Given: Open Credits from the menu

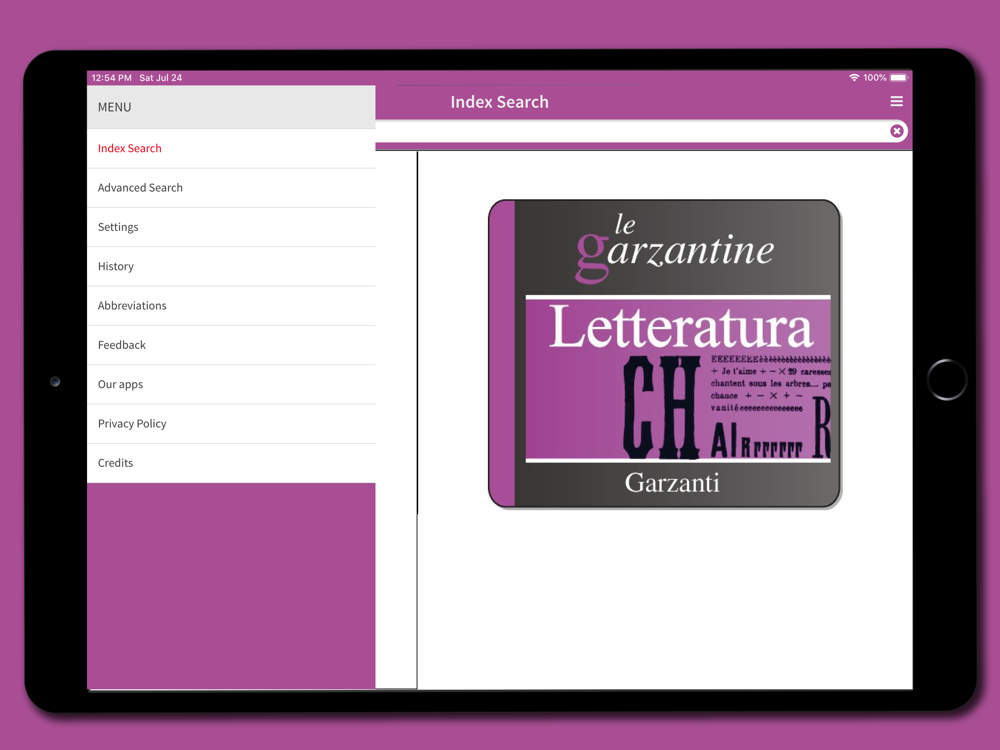Looking at the screenshot, I should pos(231,463).
